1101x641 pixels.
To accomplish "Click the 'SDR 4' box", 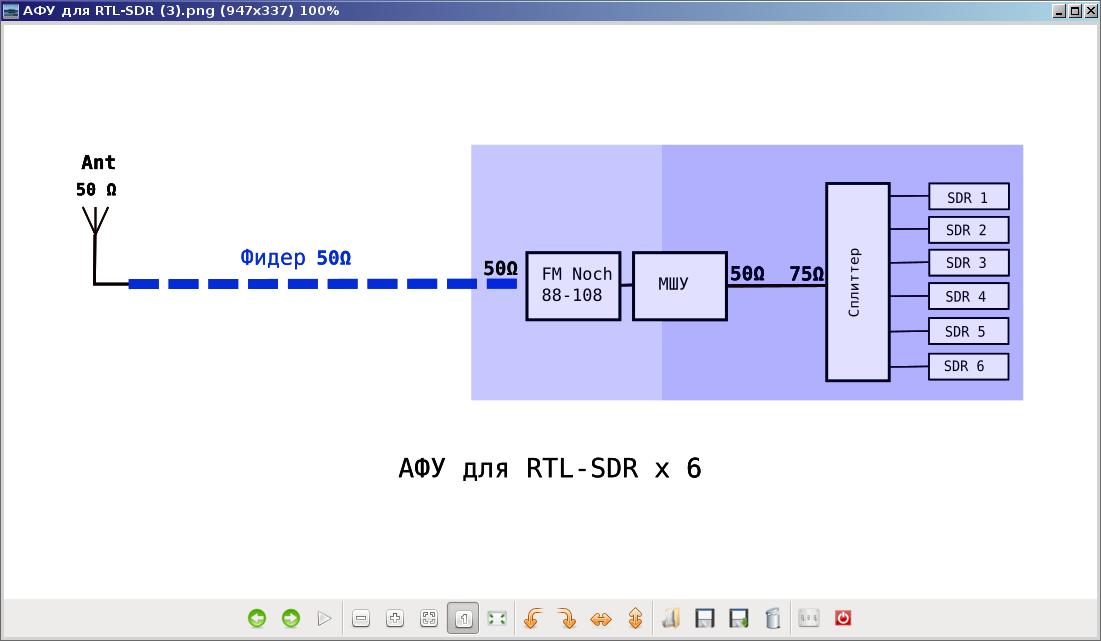I will [x=968, y=296].
